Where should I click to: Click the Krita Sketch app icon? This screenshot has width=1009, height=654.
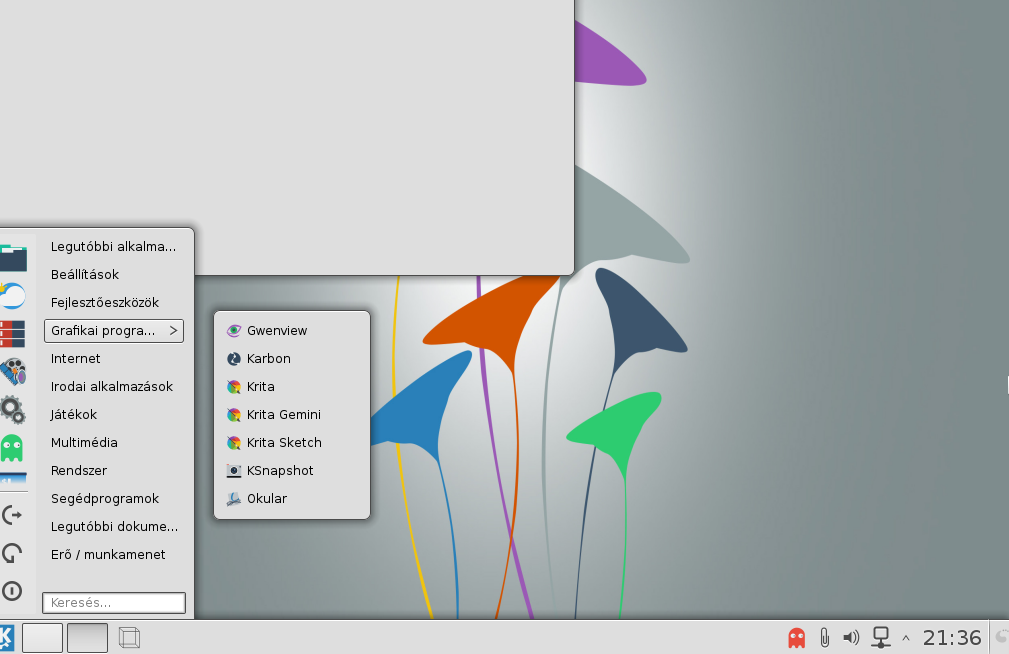click(234, 443)
